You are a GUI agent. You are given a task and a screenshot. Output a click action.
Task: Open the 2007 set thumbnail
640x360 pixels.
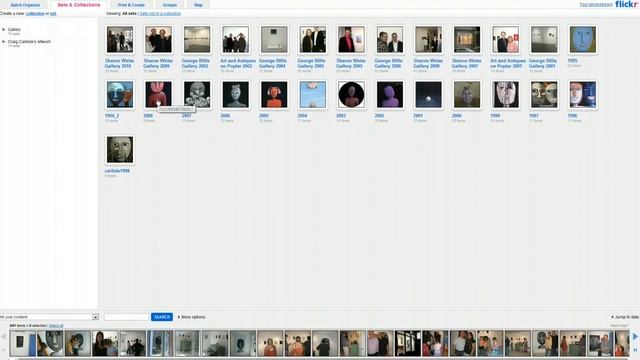197,95
